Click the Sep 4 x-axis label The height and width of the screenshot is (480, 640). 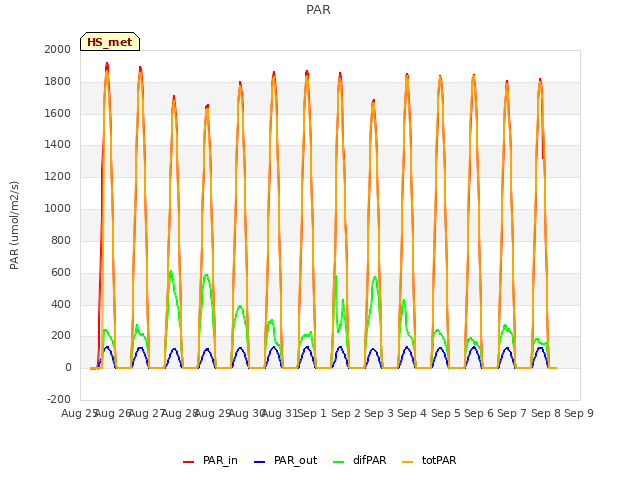pyautogui.click(x=412, y=413)
